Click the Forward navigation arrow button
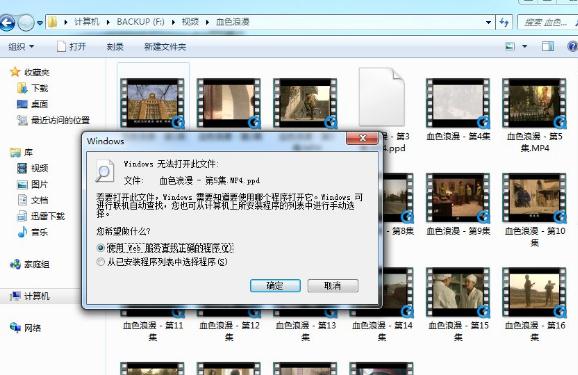578x375 pixels. [x=26, y=23]
